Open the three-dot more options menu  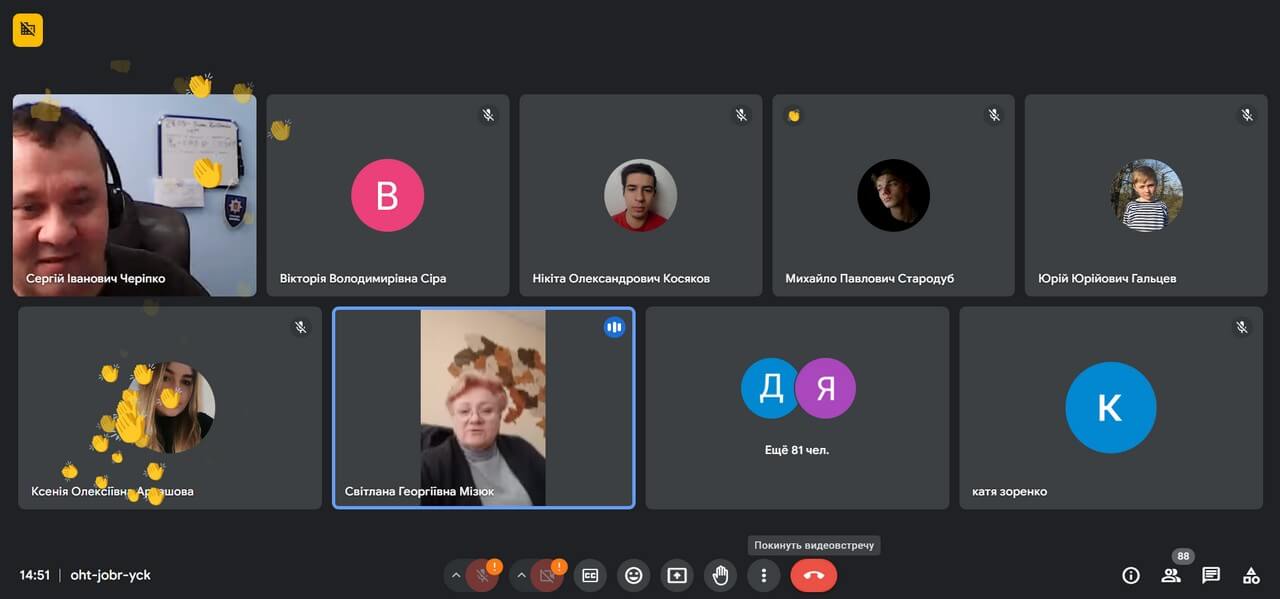[764, 575]
